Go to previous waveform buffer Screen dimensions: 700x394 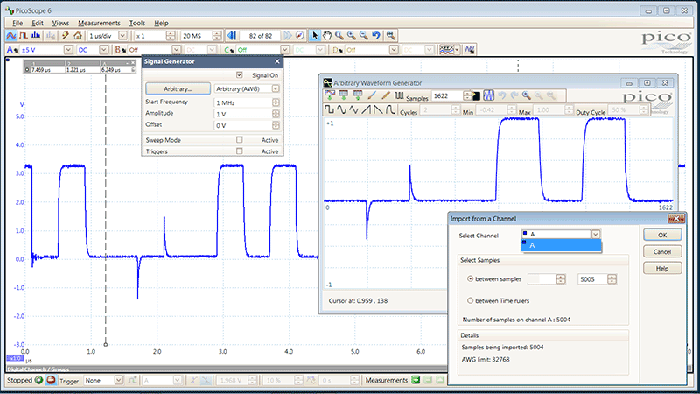[x=231, y=35]
